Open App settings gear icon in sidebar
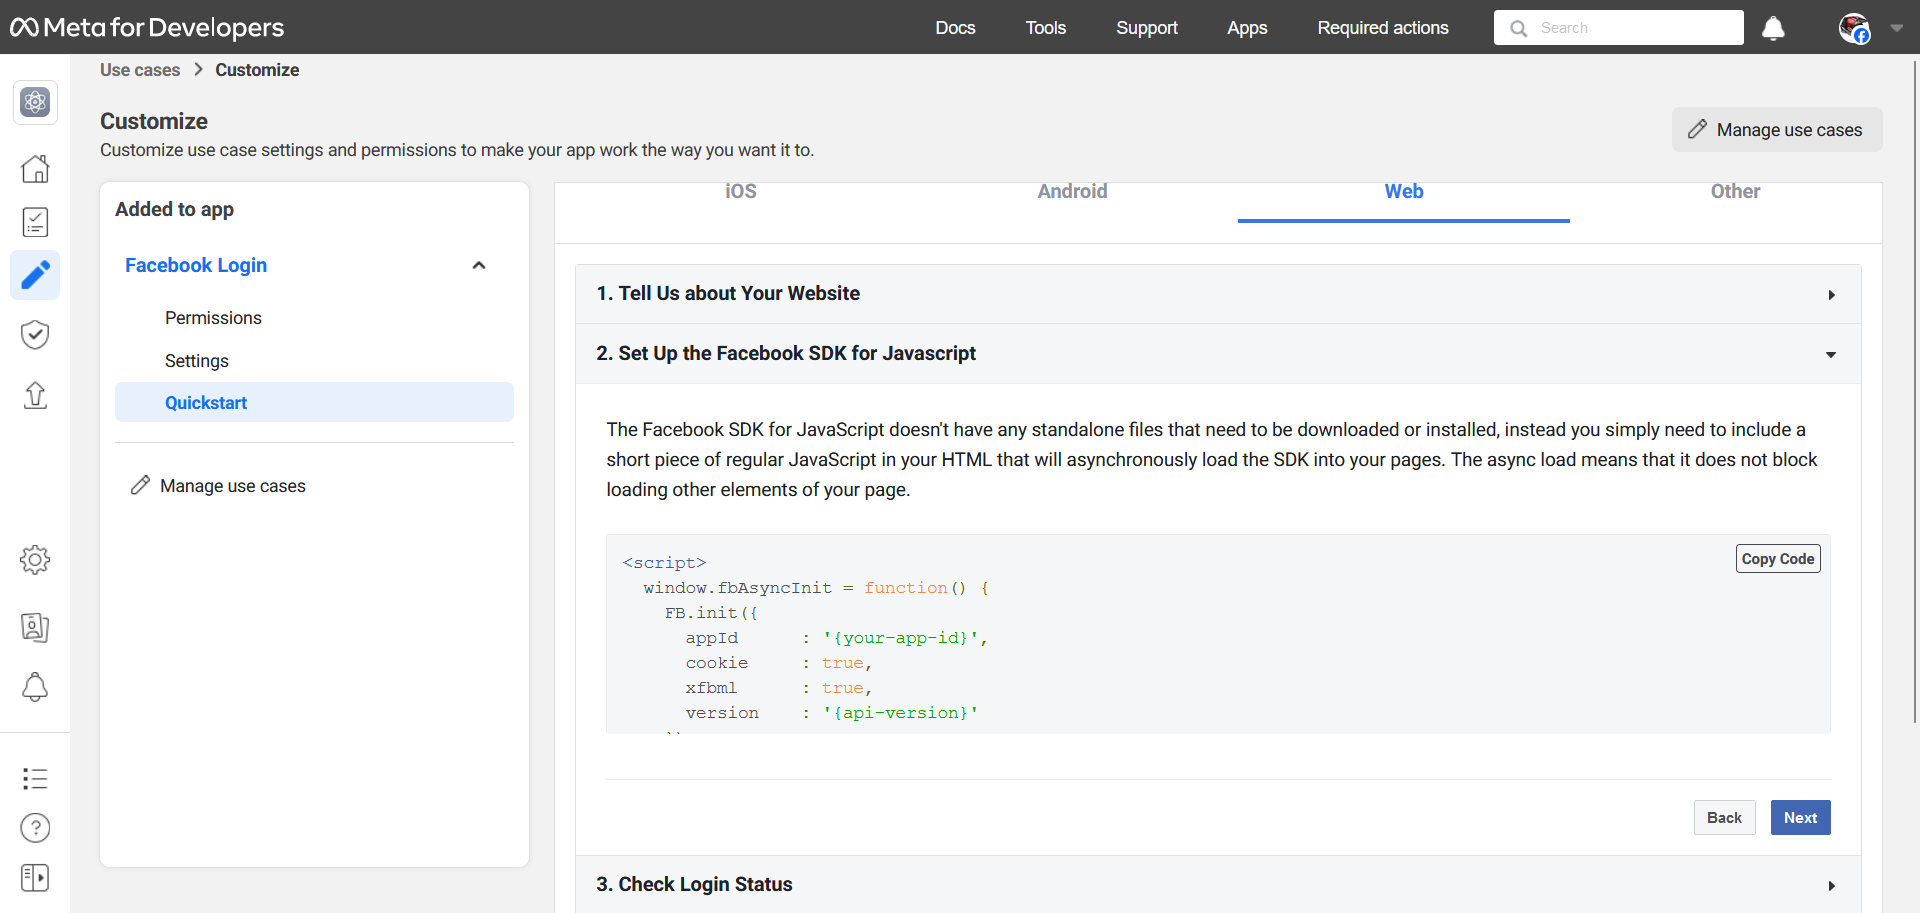1920x913 pixels. tap(35, 560)
